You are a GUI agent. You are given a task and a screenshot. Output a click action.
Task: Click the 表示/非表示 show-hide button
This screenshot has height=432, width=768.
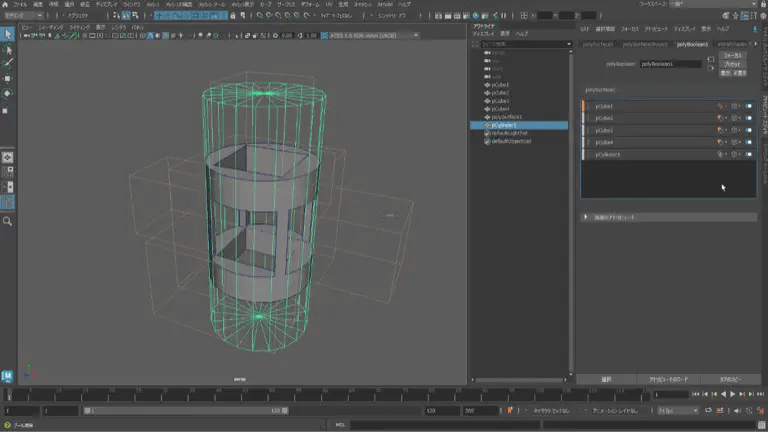[x=733, y=73]
